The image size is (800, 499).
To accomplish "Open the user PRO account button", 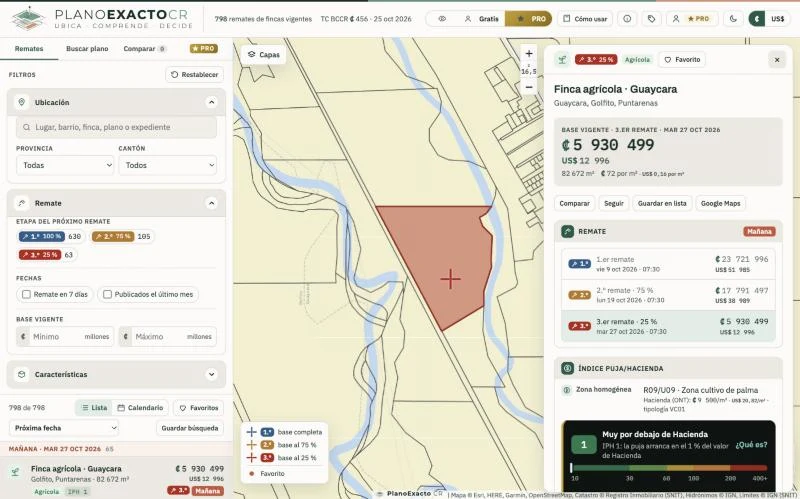I will pyautogui.click(x=692, y=19).
